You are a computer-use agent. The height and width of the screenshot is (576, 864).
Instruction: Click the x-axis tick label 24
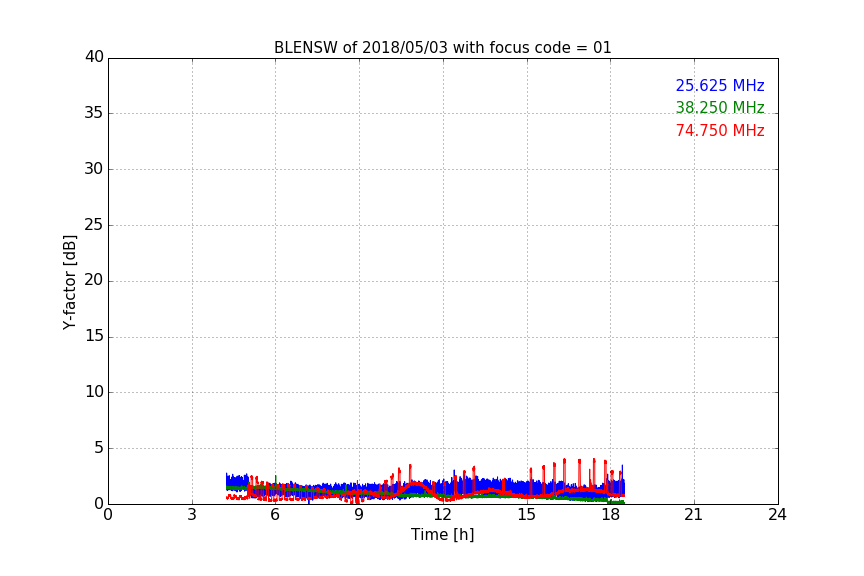[x=777, y=515]
